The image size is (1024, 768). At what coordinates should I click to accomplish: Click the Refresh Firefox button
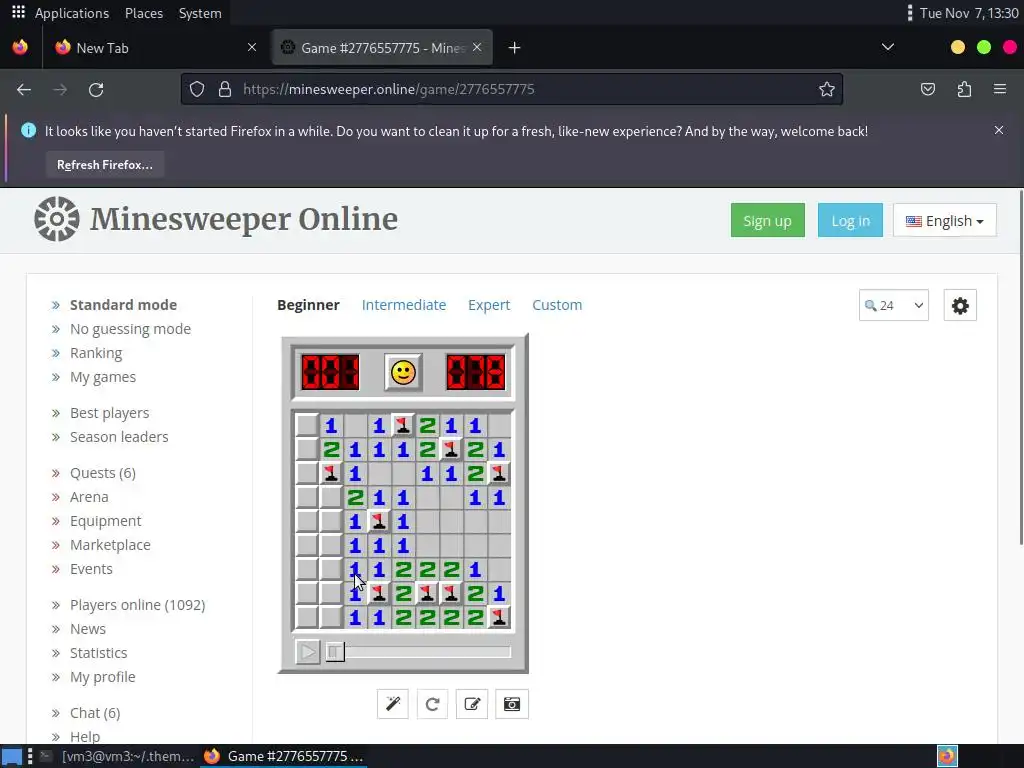[x=104, y=165]
